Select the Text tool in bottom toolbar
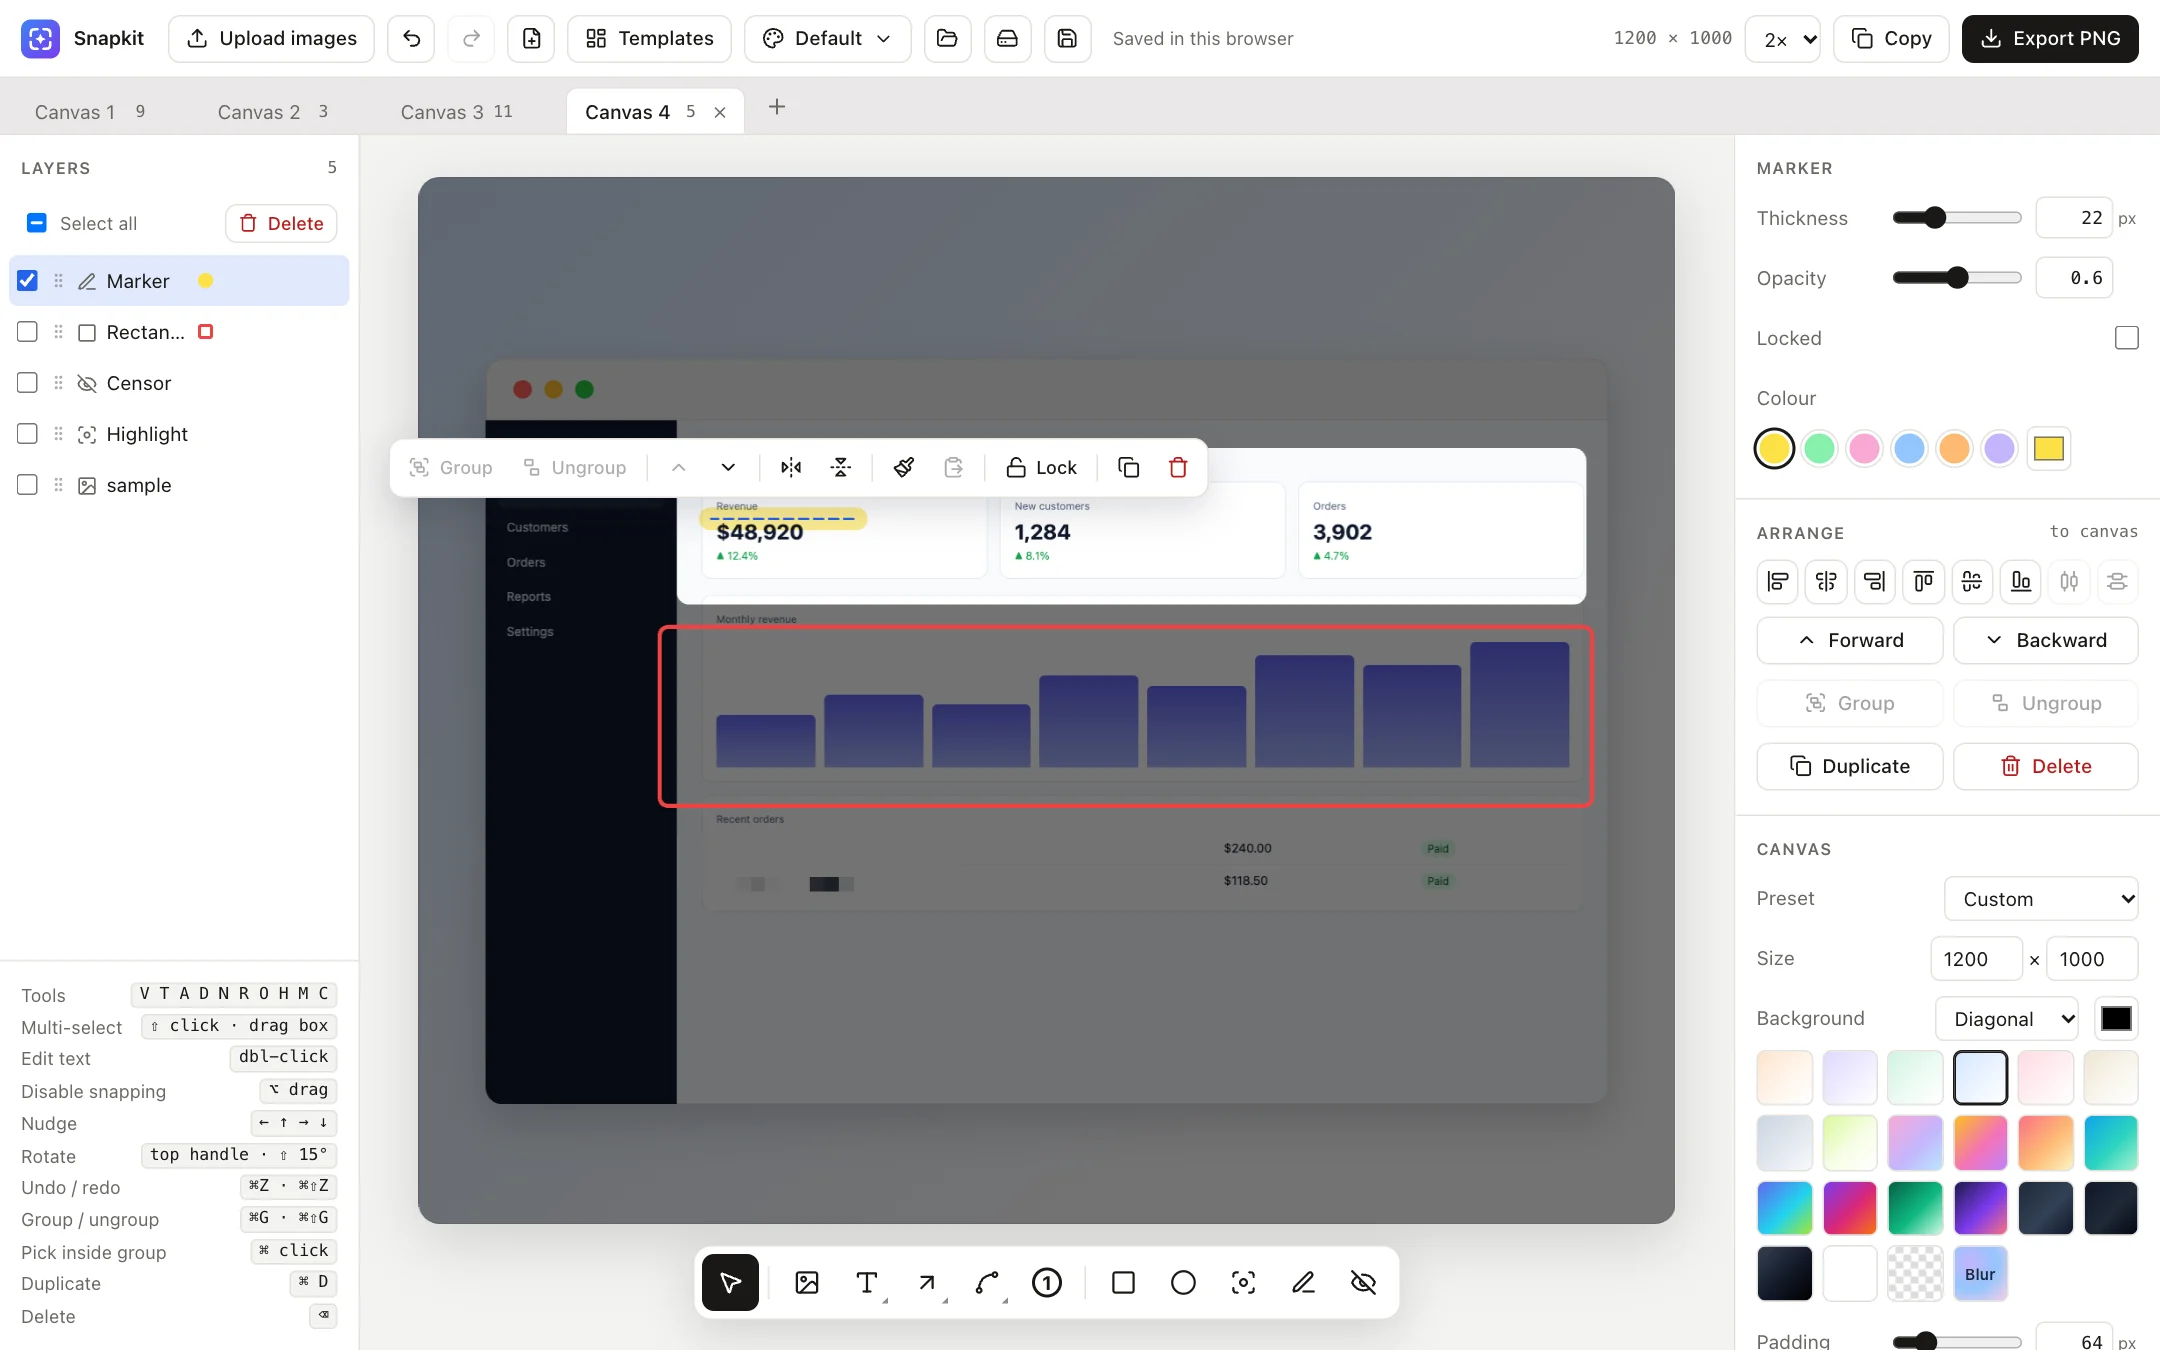Viewport: 2160px width, 1350px height. click(x=867, y=1282)
